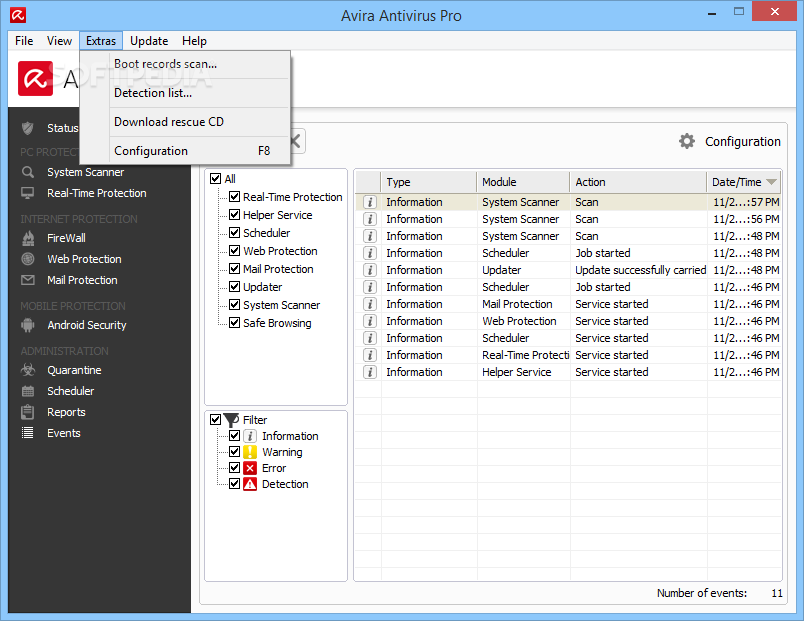The width and height of the screenshot is (804, 621).
Task: Select the 11/2...:56 PM date cell
Action: click(x=746, y=219)
